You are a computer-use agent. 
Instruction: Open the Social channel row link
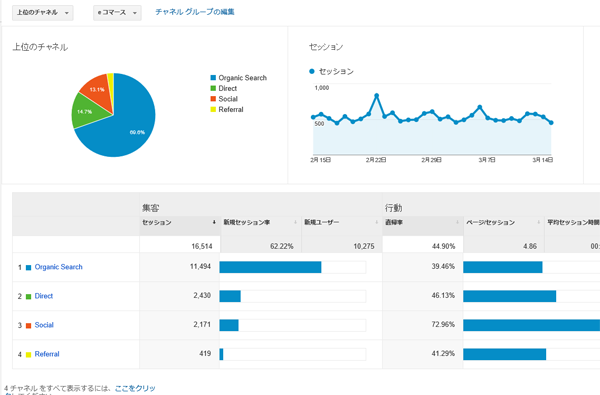44,325
